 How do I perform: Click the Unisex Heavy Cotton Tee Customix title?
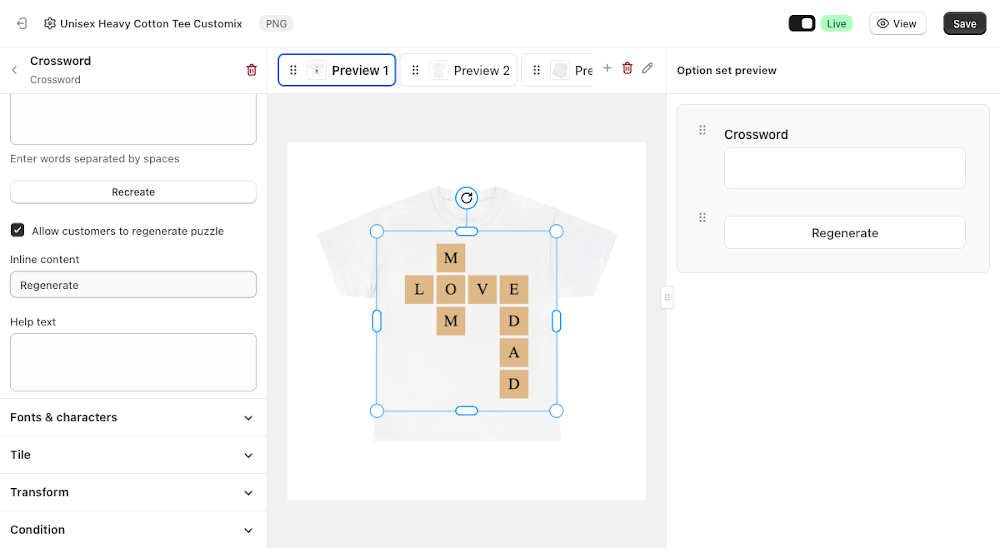(x=151, y=24)
